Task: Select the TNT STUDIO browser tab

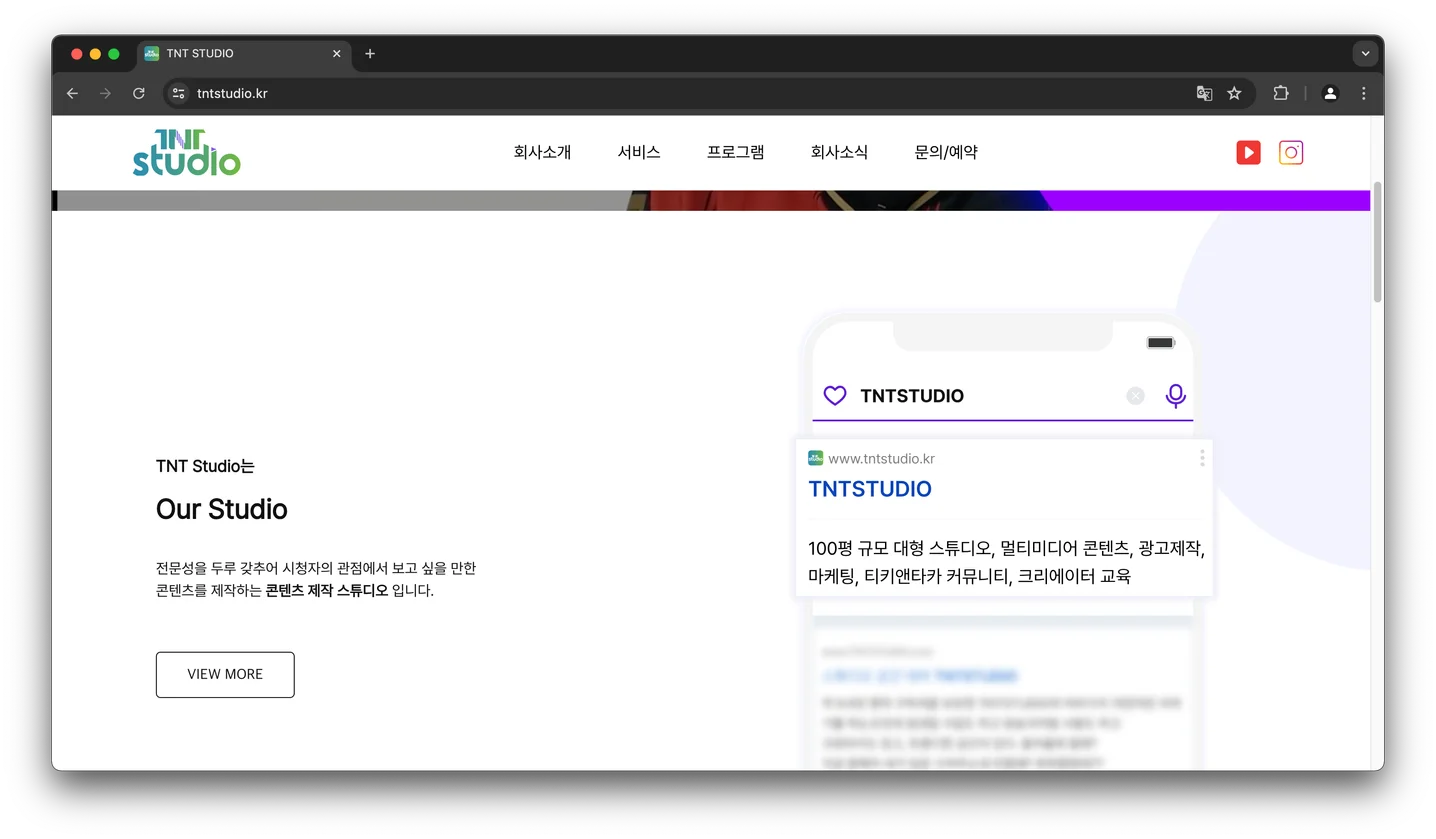Action: click(242, 54)
